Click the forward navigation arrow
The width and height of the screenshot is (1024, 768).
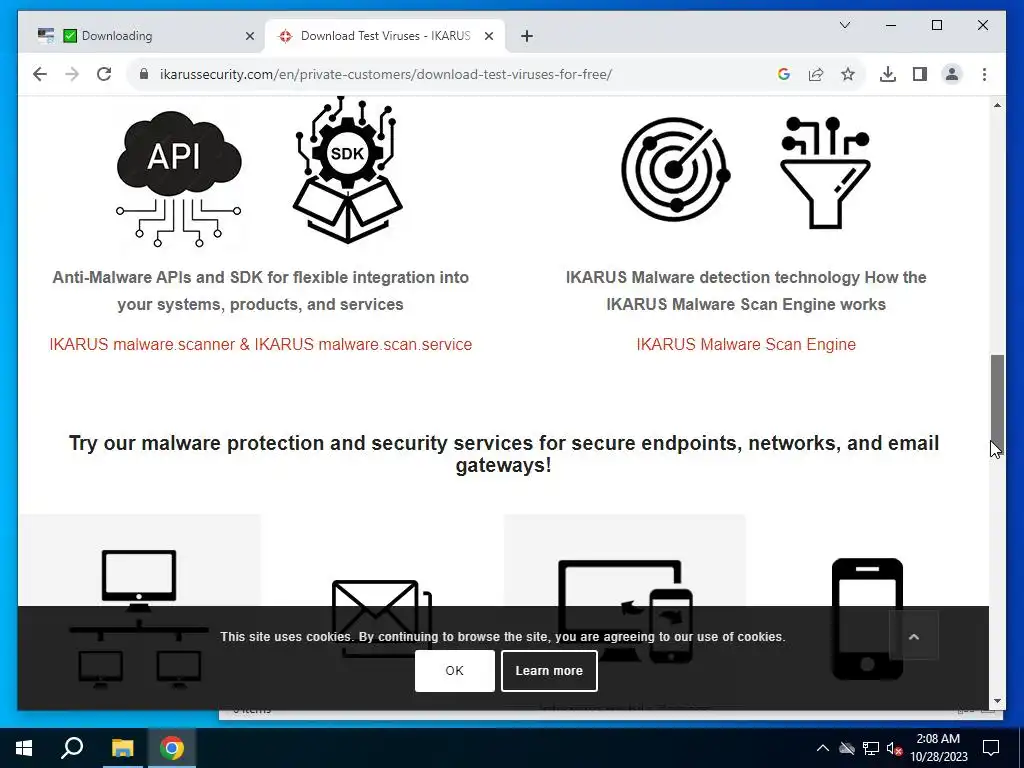(72, 74)
